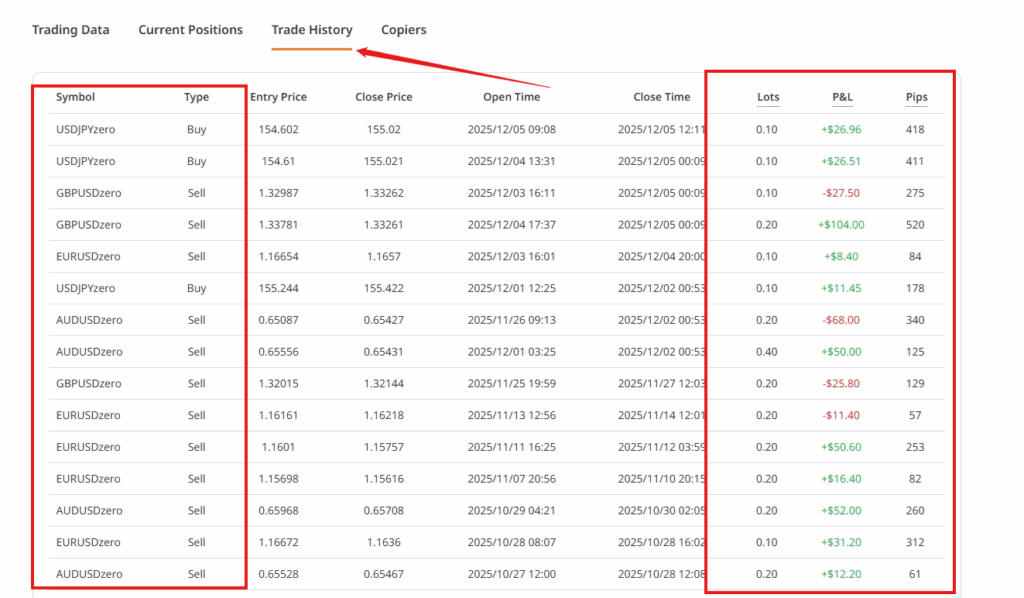
Task: Click the entry price 155.244 cell
Action: (x=278, y=288)
